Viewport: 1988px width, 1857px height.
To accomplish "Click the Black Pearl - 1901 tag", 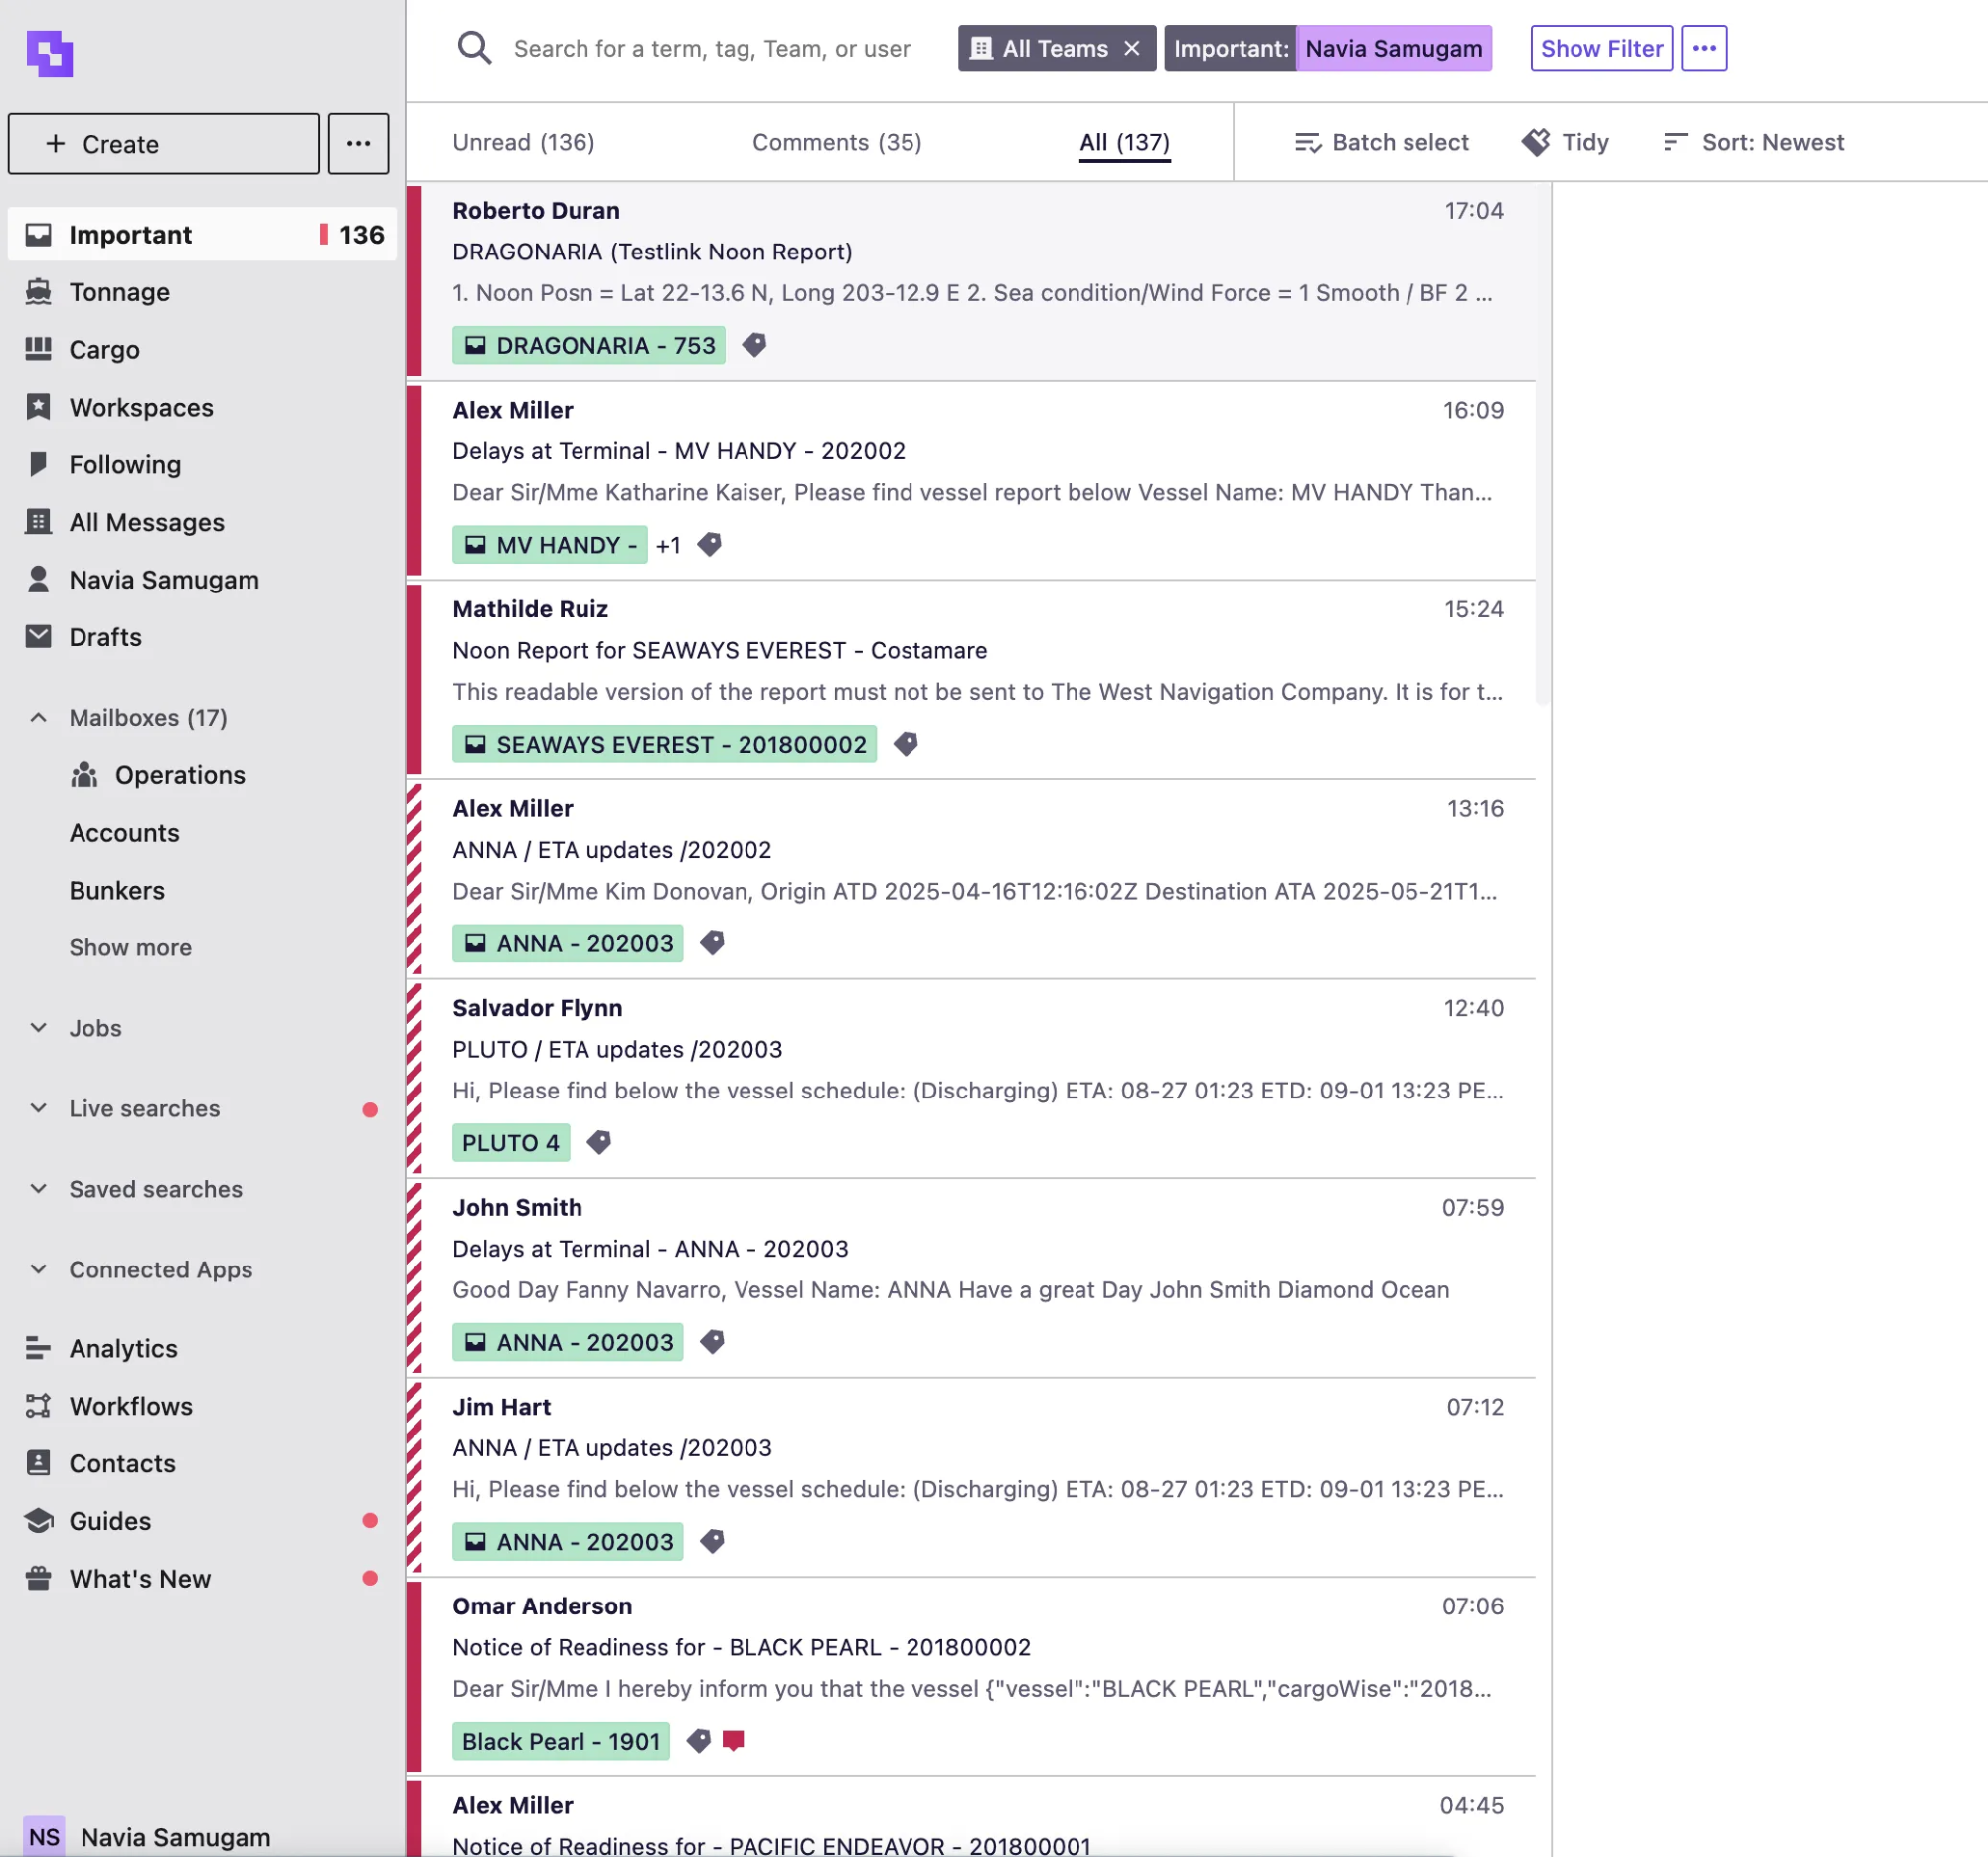I will tap(560, 1741).
